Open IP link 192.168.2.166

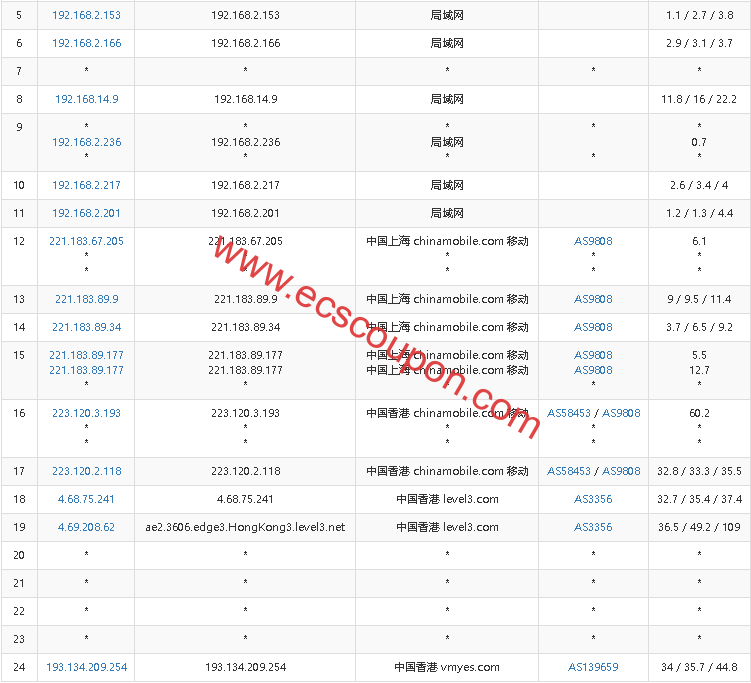[86, 43]
